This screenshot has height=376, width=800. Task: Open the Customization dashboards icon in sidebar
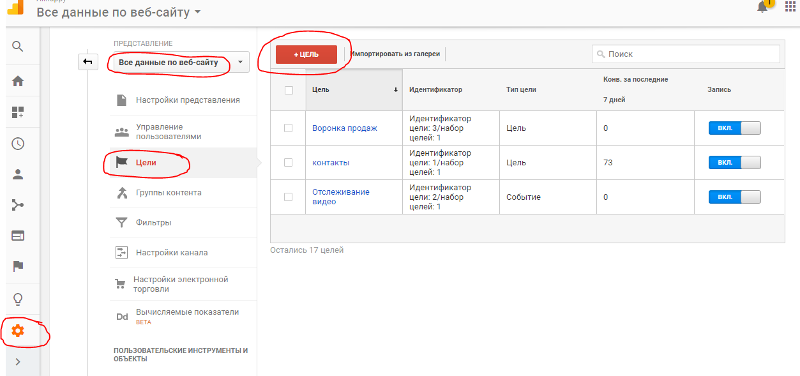18,112
